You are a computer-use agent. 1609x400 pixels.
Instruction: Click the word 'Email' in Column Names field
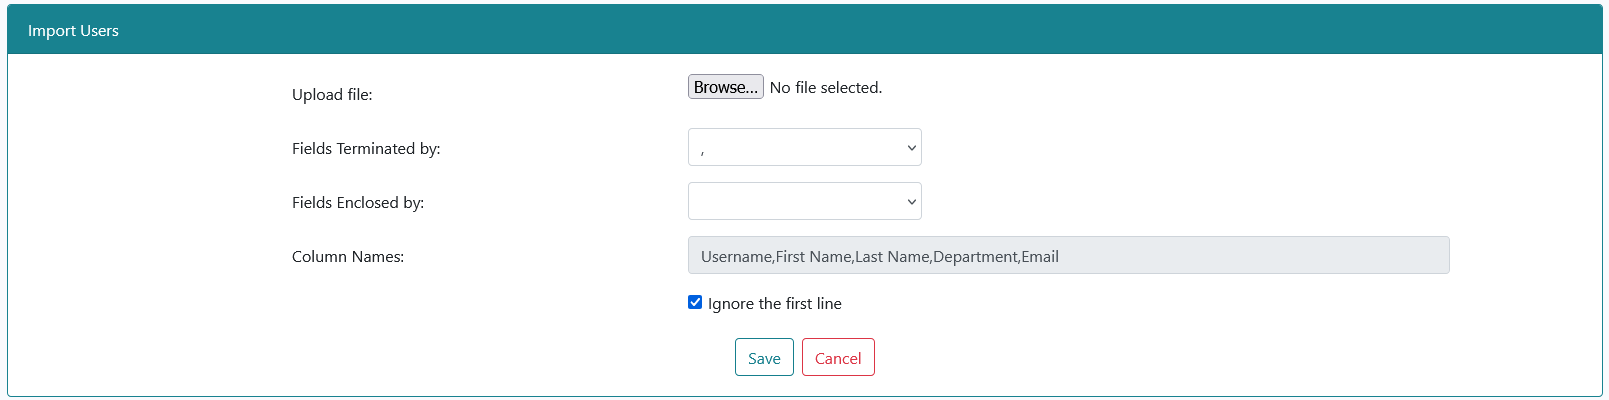[1040, 256]
